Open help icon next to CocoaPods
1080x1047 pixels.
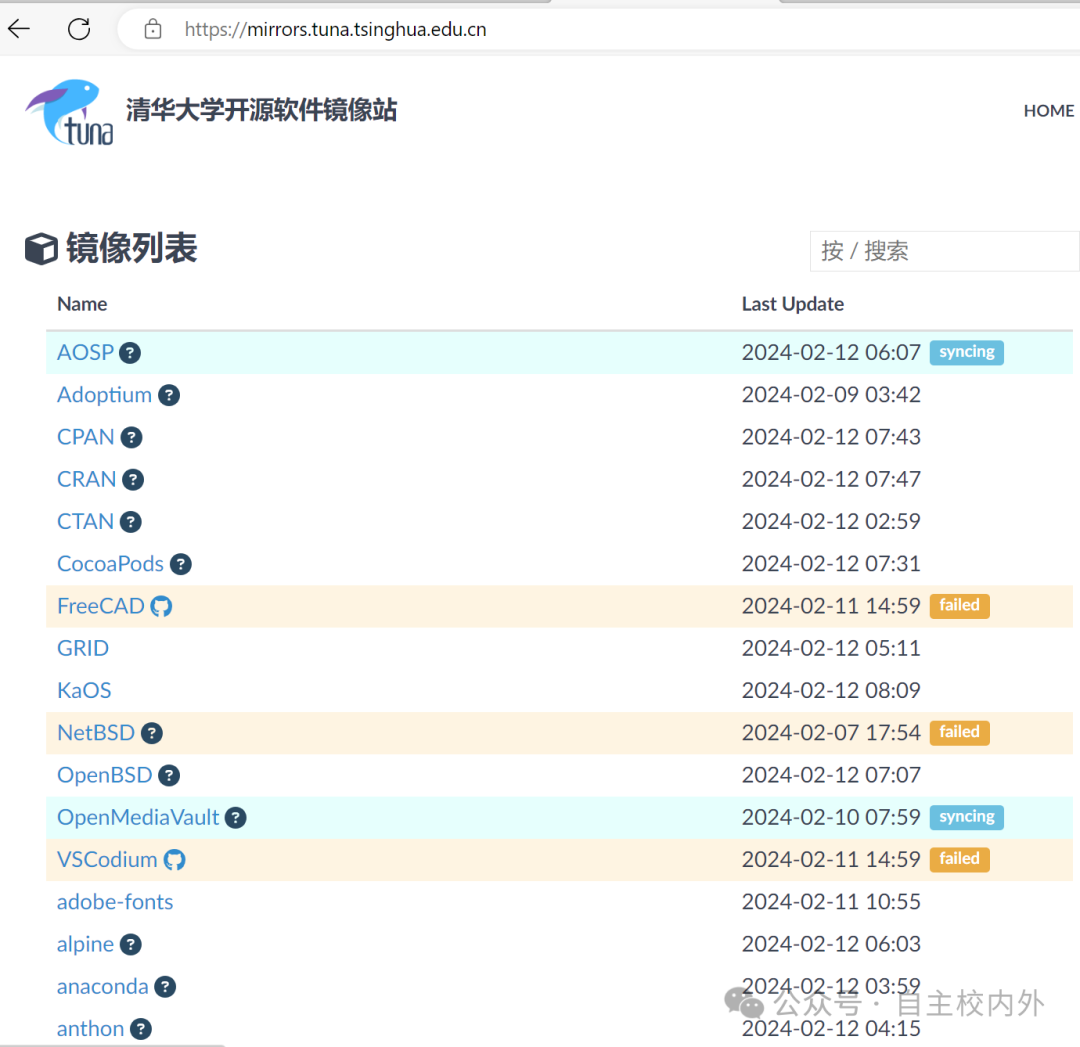[180, 564]
